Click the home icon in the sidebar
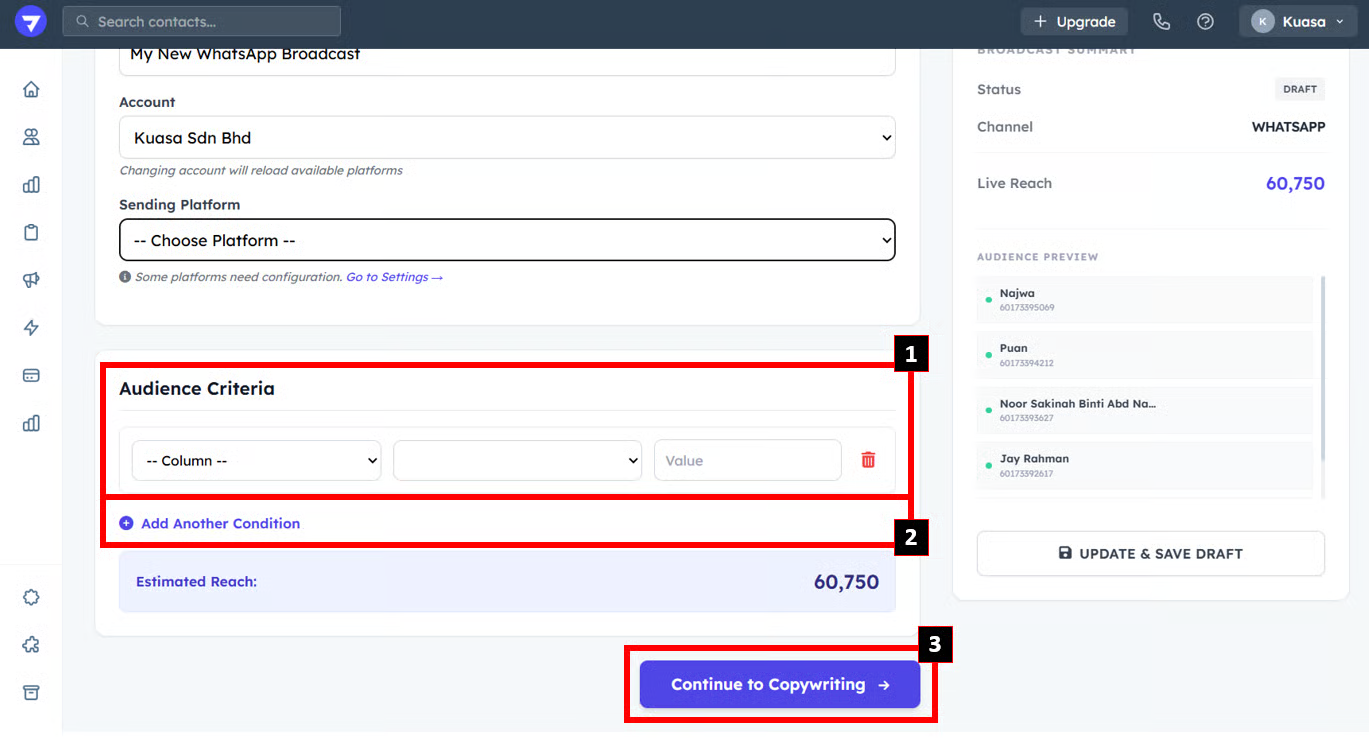Screen dimensions: 1369x738 pos(31,89)
